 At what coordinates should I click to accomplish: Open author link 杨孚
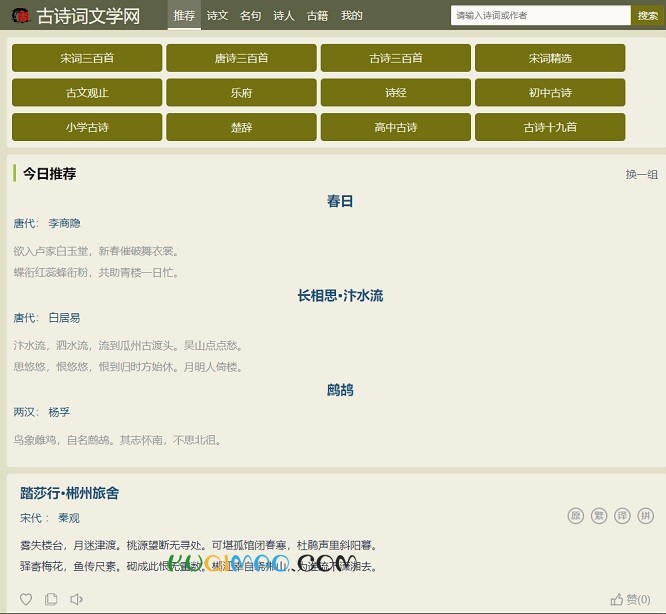coord(59,411)
